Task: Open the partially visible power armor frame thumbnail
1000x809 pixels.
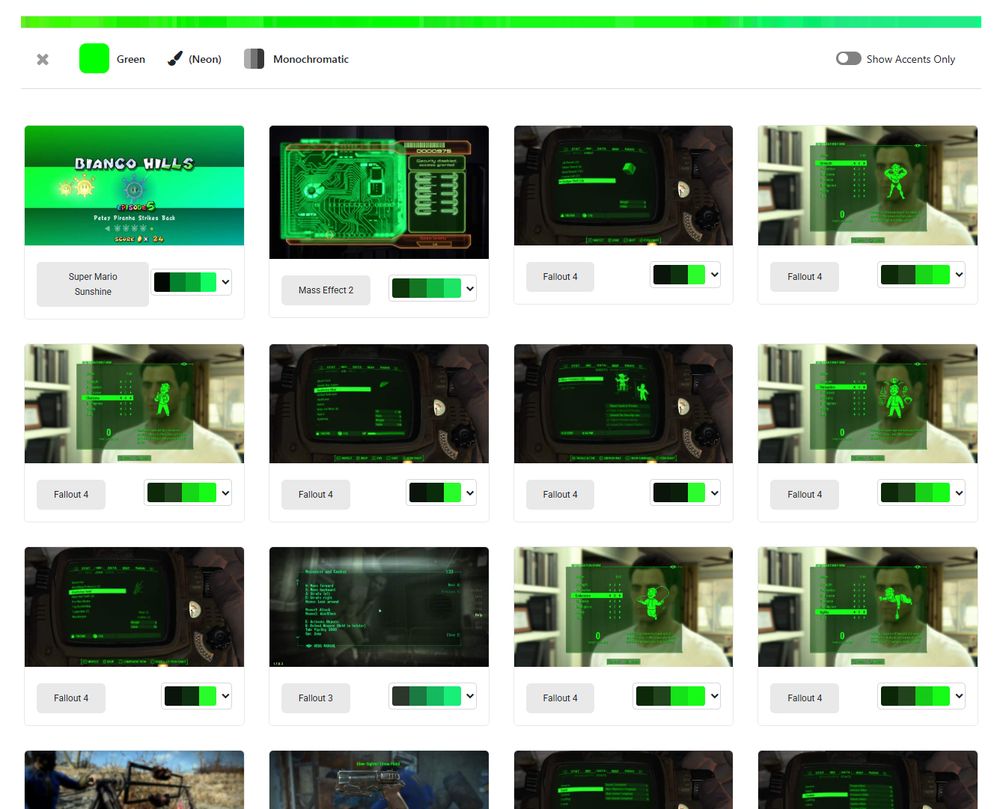Action: coord(134,780)
